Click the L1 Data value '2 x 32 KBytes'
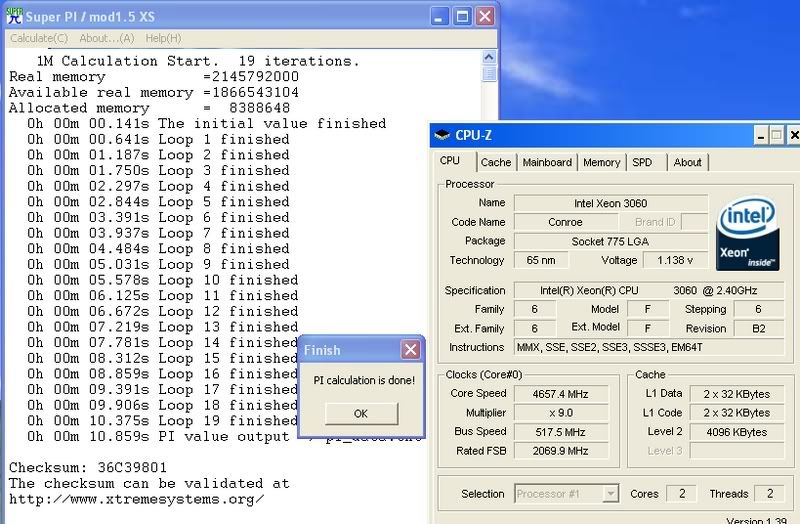The width and height of the screenshot is (800, 524). (737, 394)
